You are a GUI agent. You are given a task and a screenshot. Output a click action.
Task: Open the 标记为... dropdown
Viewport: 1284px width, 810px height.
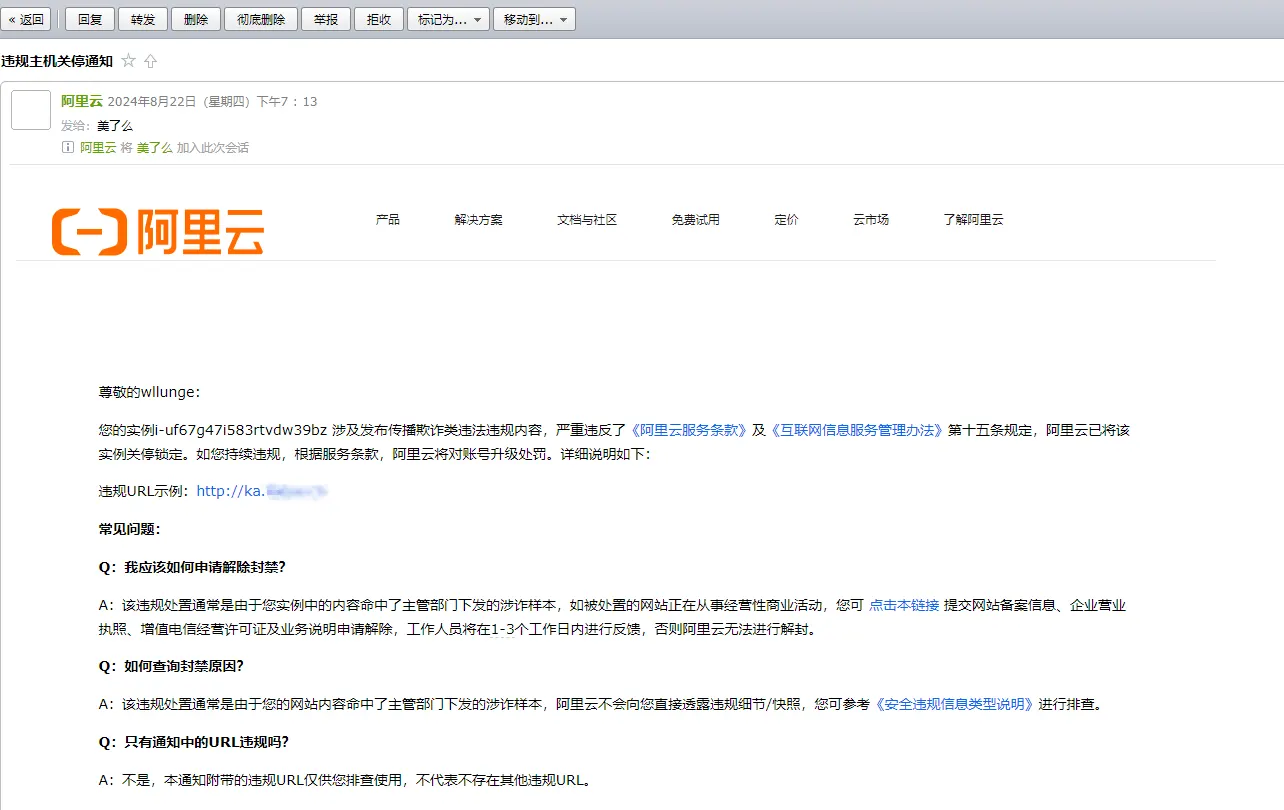pos(448,19)
